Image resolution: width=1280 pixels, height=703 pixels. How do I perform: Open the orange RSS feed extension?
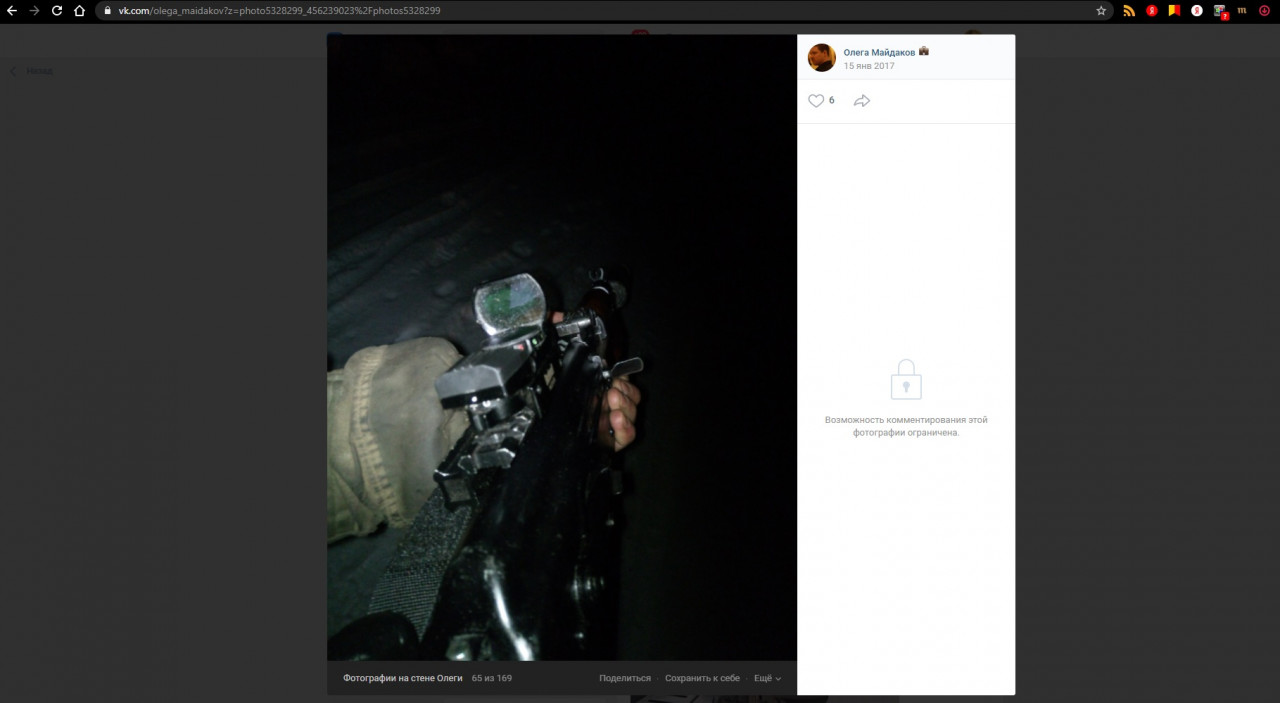pyautogui.click(x=1129, y=11)
